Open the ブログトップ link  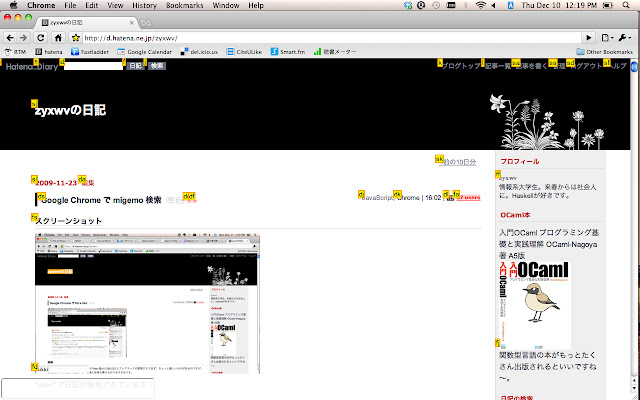click(461, 66)
